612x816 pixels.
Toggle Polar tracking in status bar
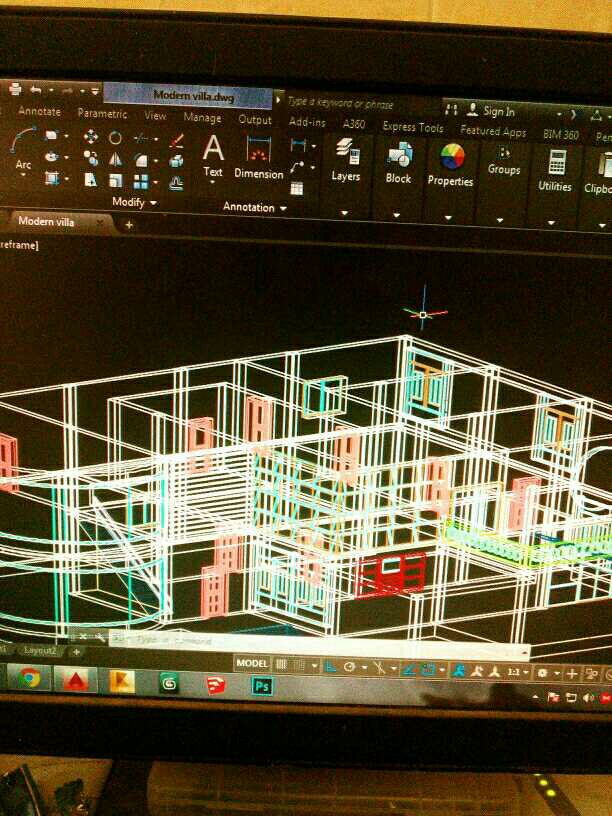(349, 667)
